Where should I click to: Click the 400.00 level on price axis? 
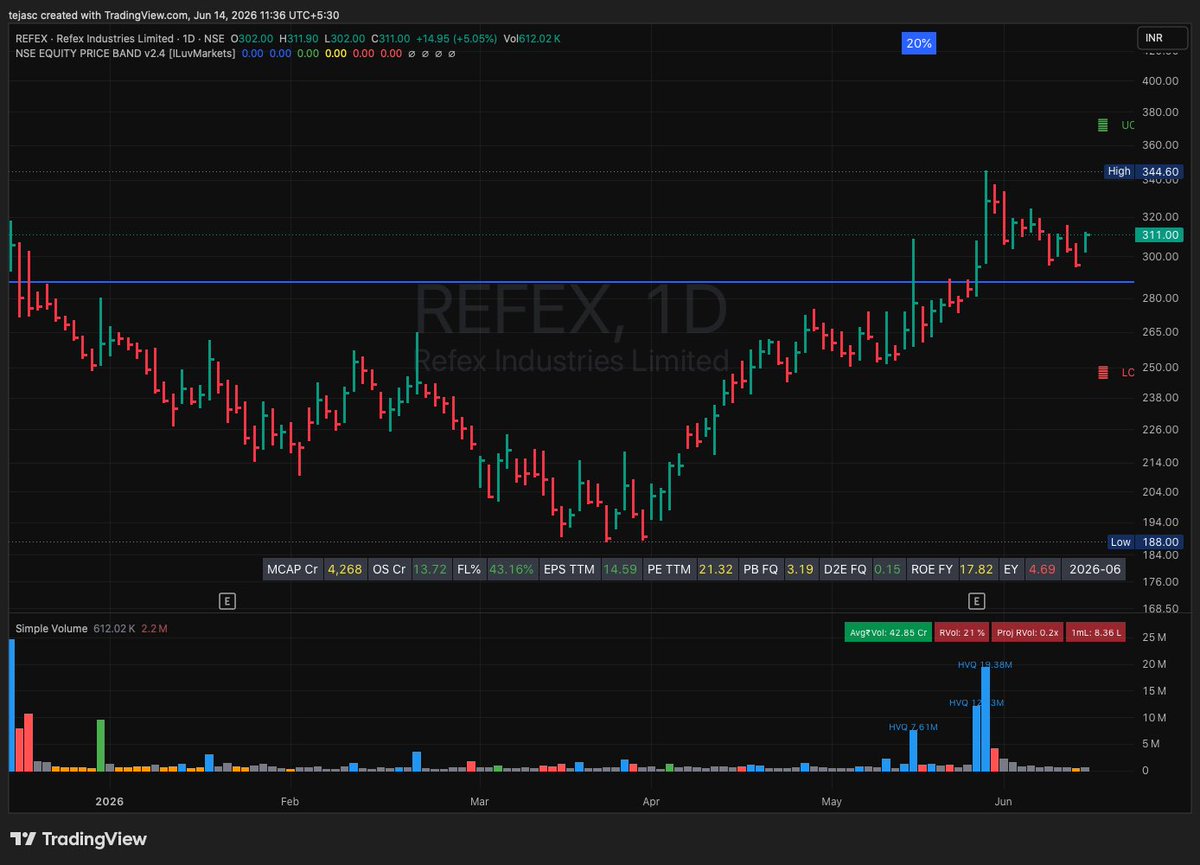click(1159, 81)
